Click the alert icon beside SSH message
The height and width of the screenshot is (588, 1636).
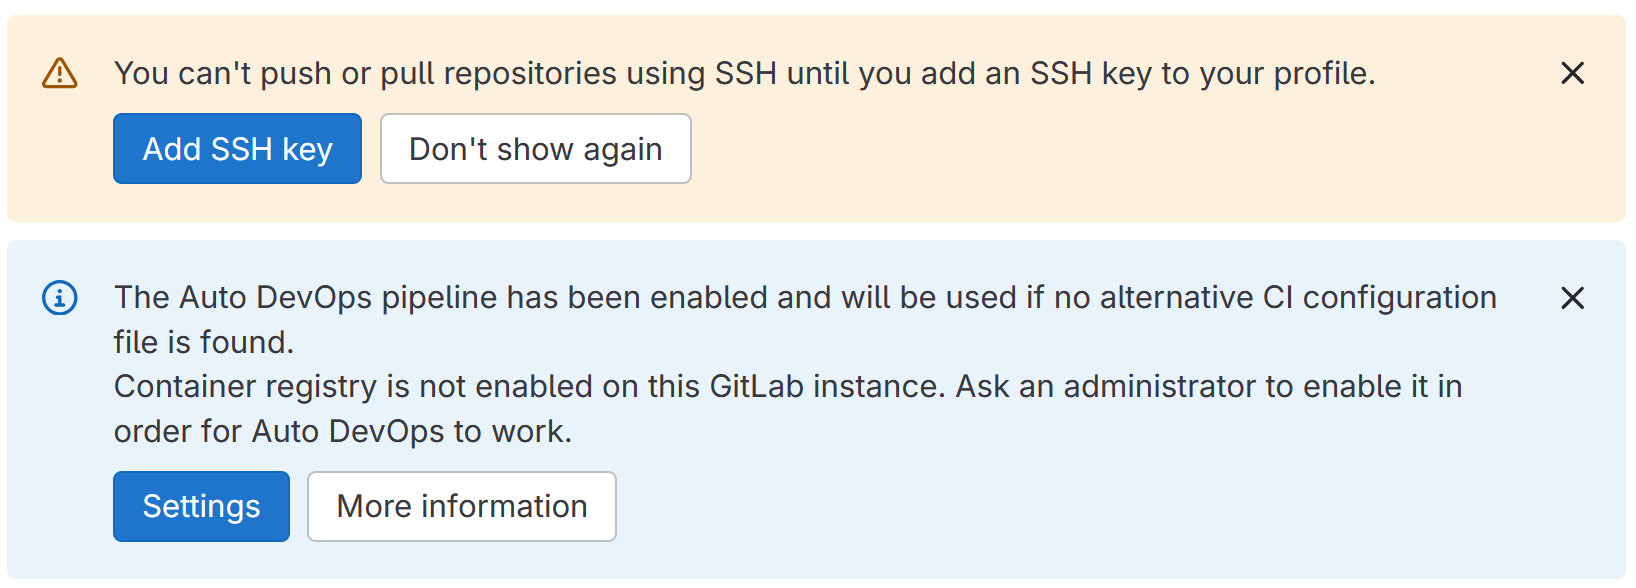(60, 72)
